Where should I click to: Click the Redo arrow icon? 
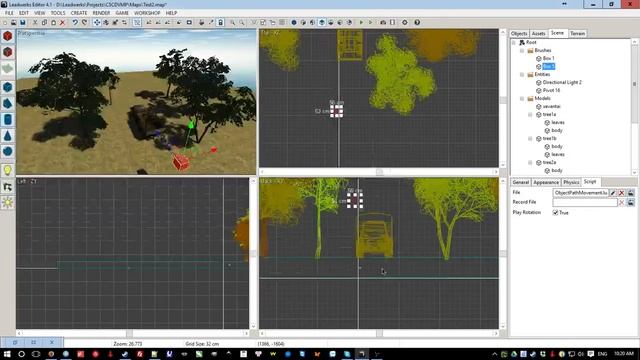[x=84, y=22]
